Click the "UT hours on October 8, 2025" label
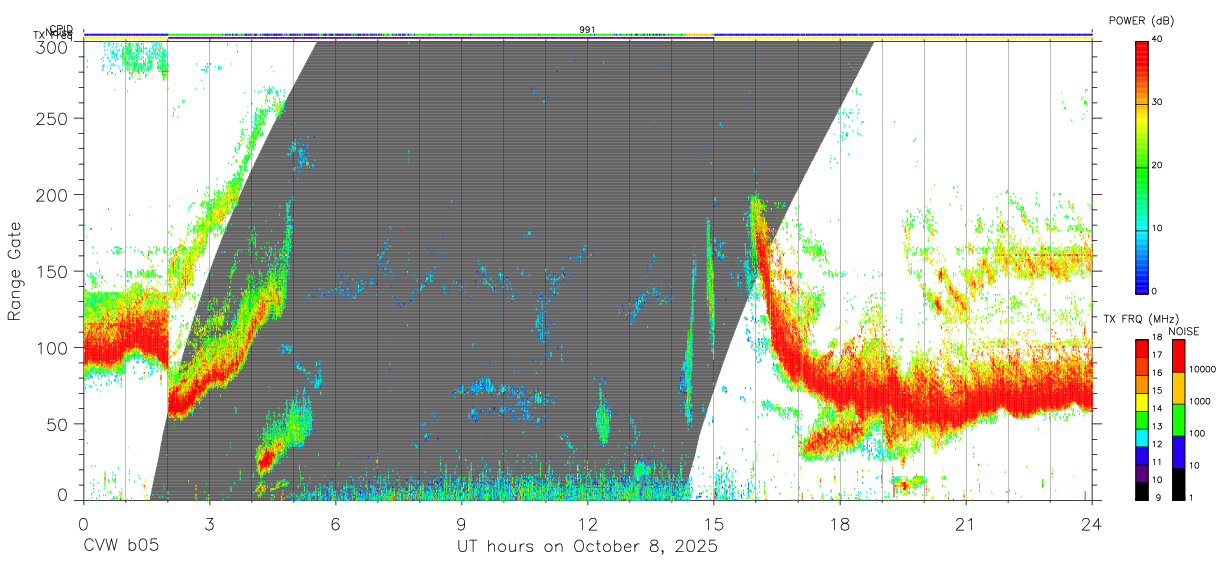The image size is (1228, 567). 587,547
